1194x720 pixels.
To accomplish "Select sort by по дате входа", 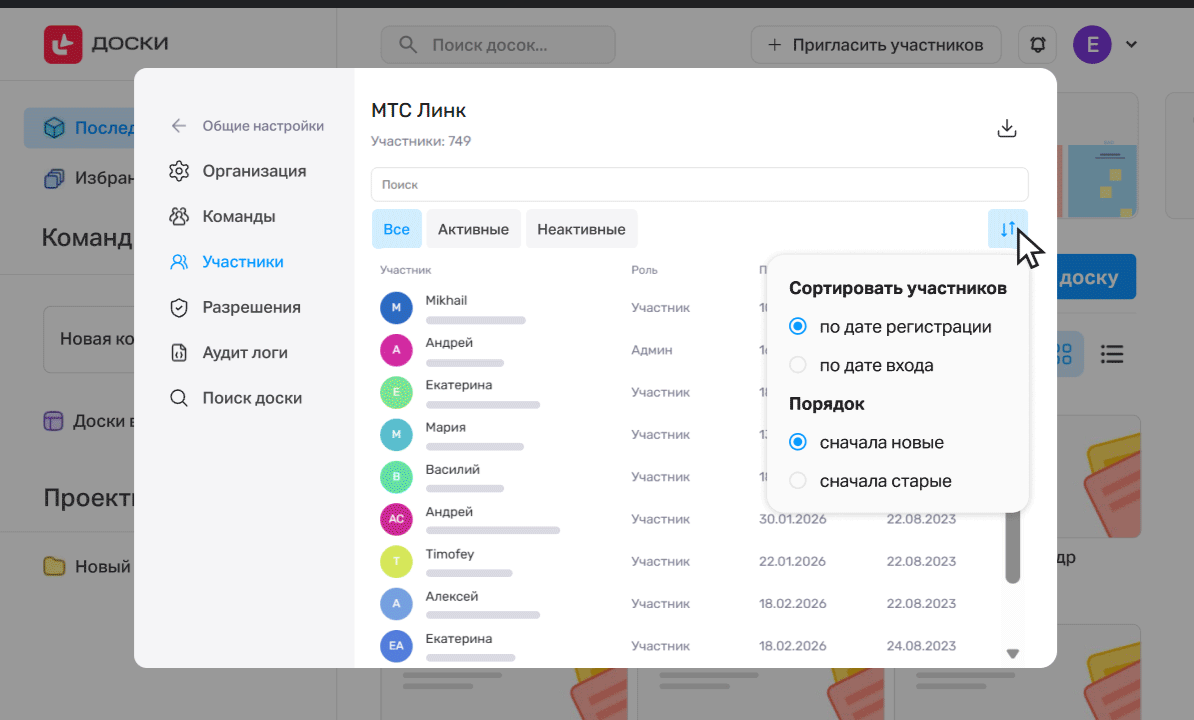I will pyautogui.click(x=798, y=365).
